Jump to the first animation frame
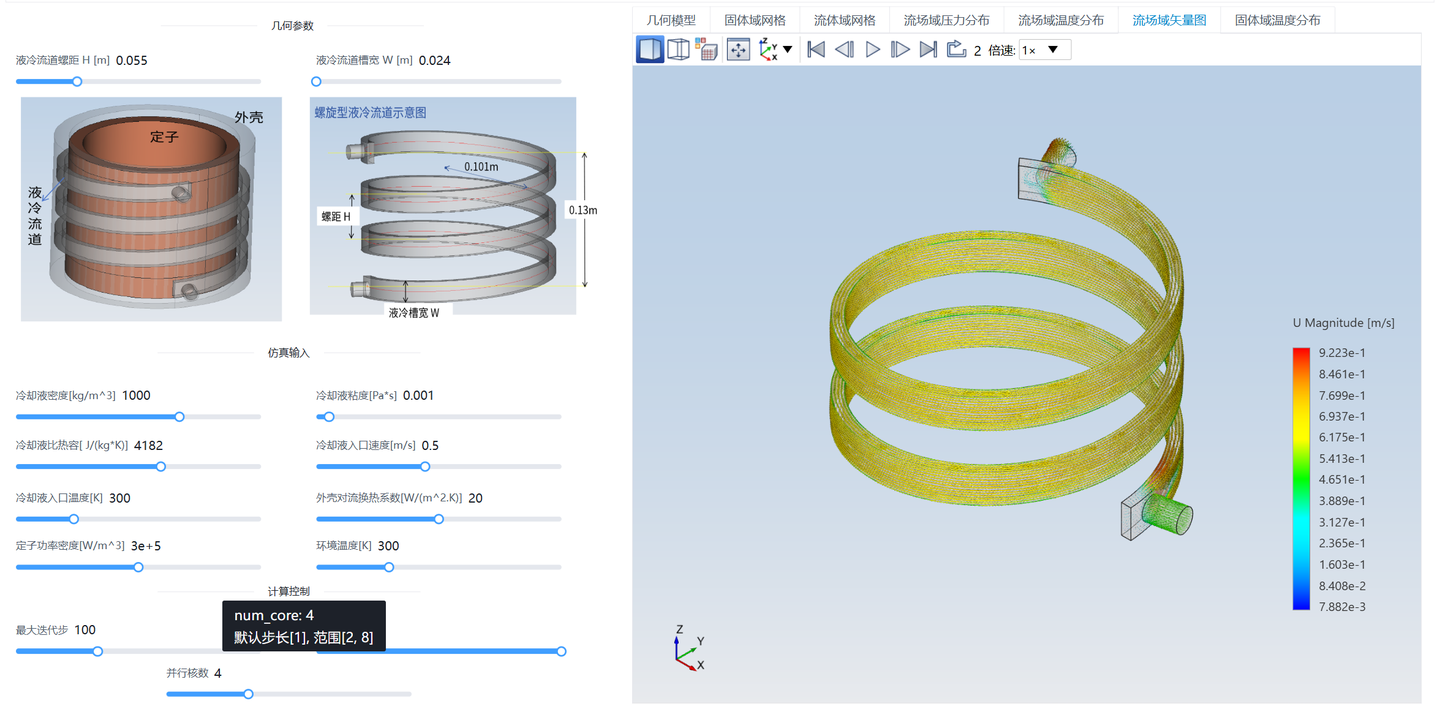Image resolution: width=1440 pixels, height=712 pixels. coord(816,49)
